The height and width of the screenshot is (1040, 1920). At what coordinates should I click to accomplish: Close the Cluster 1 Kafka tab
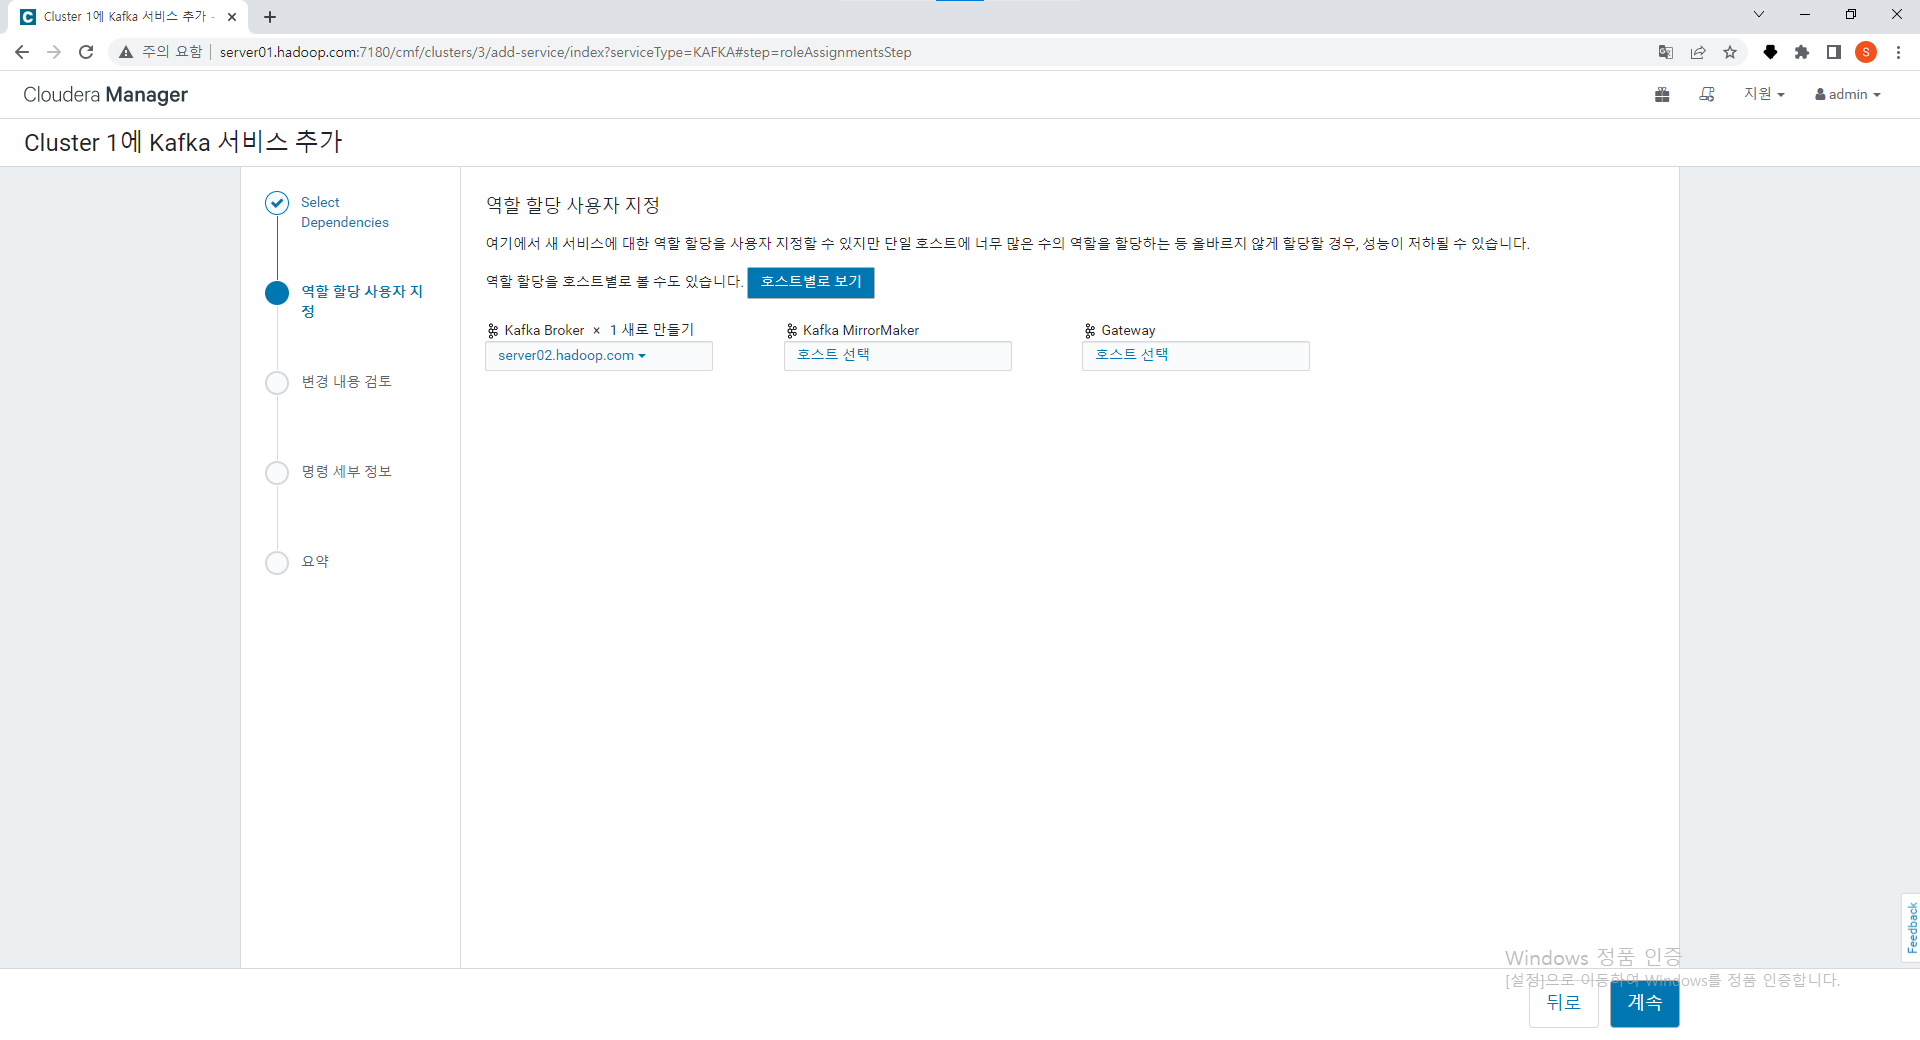tap(232, 17)
